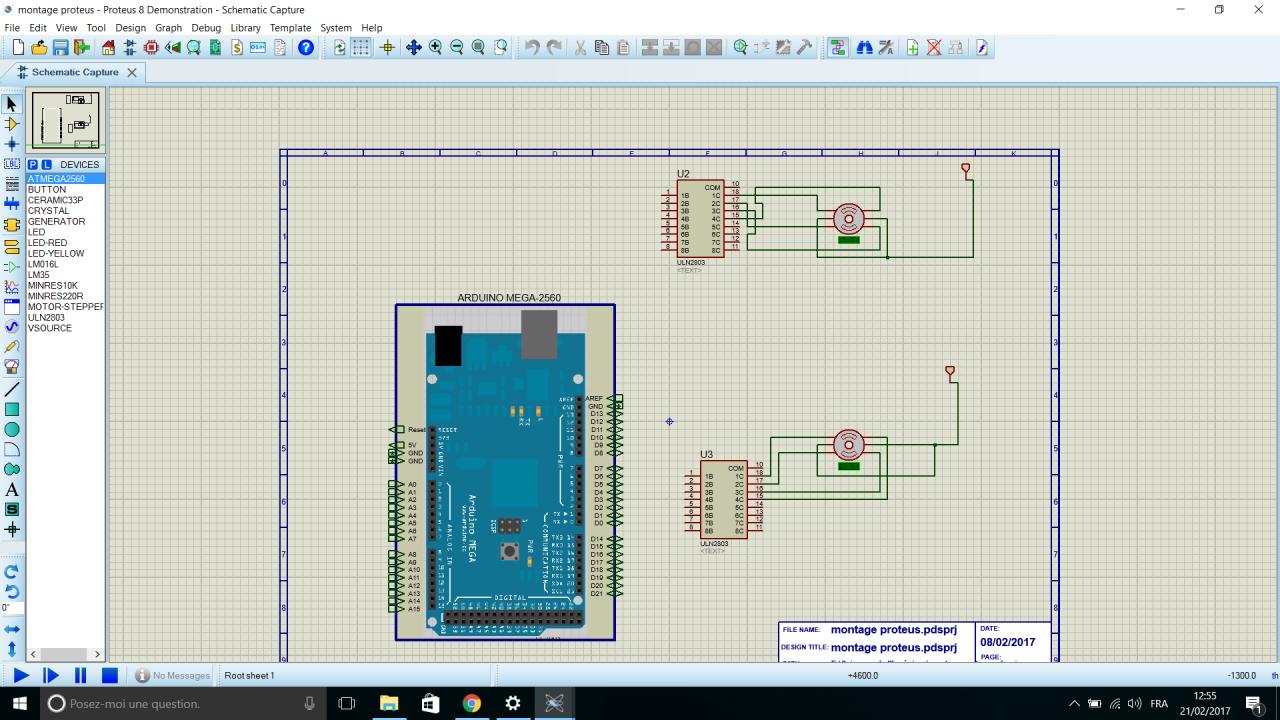Select the Component mode tool in sidebar
1280x720 pixels.
click(12, 124)
